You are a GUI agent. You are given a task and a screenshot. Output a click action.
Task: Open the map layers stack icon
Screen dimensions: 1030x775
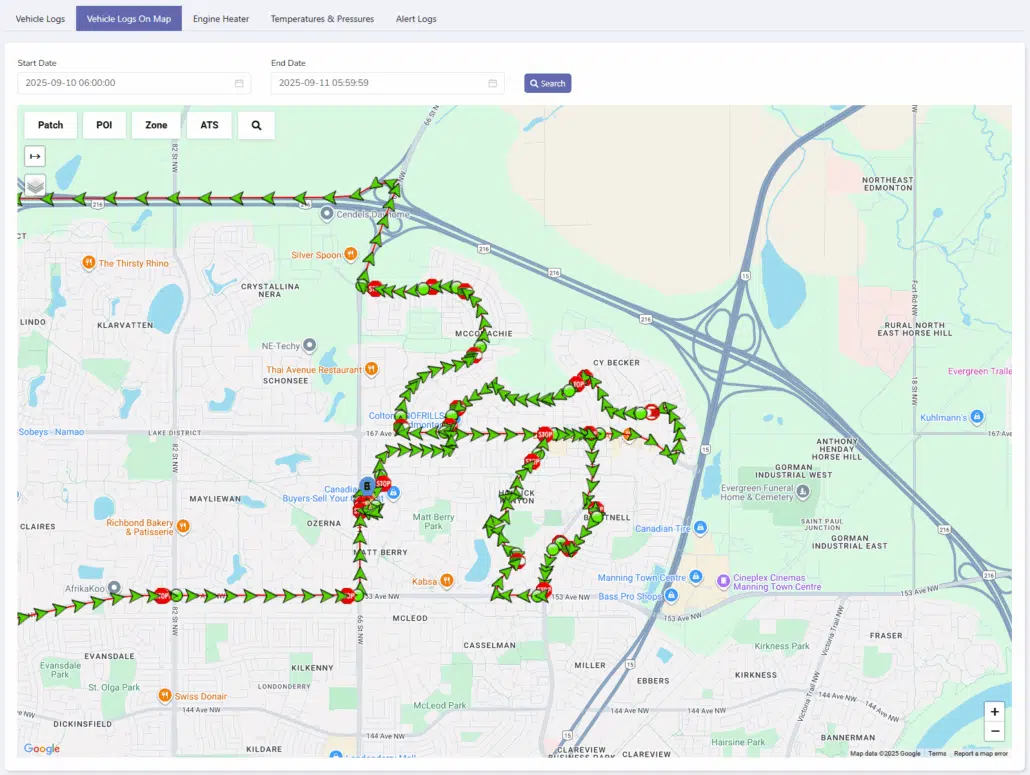35,185
